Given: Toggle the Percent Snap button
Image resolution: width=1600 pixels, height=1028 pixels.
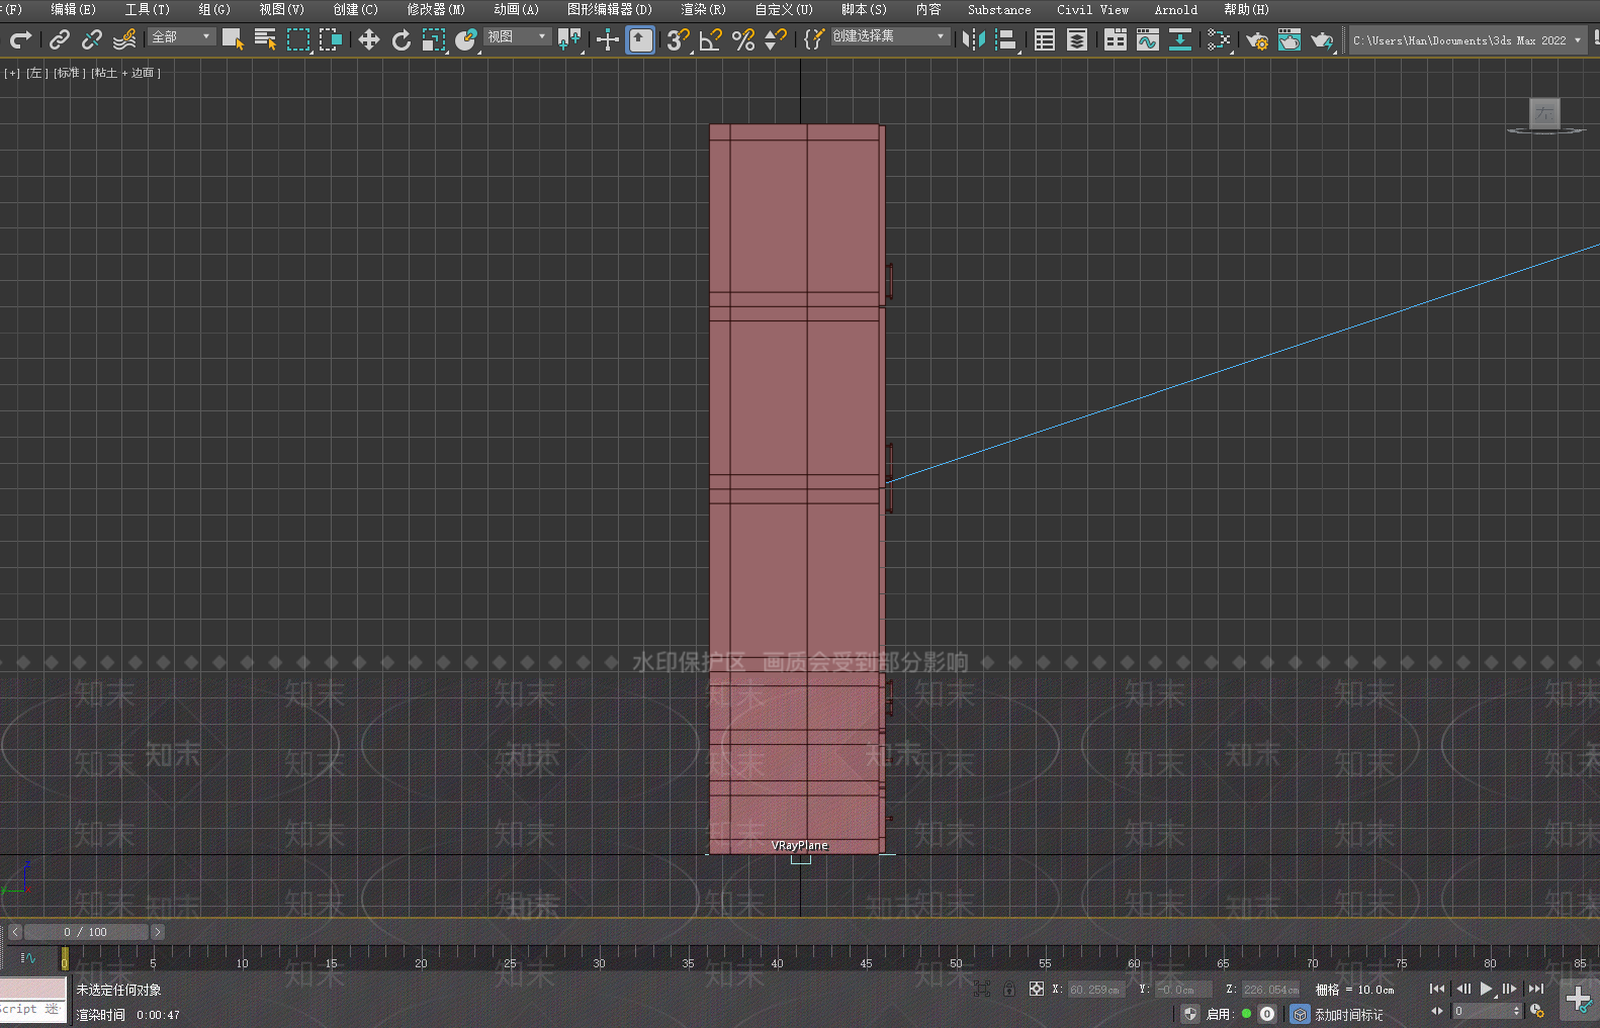Looking at the screenshot, I should [x=743, y=40].
